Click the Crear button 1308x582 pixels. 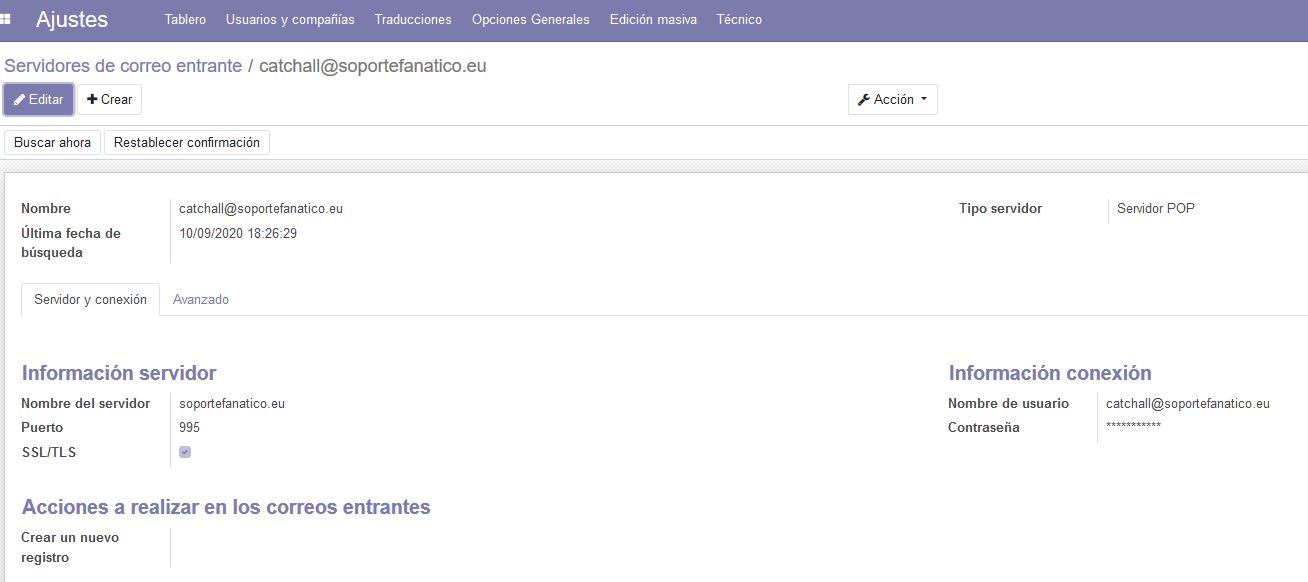(x=110, y=99)
